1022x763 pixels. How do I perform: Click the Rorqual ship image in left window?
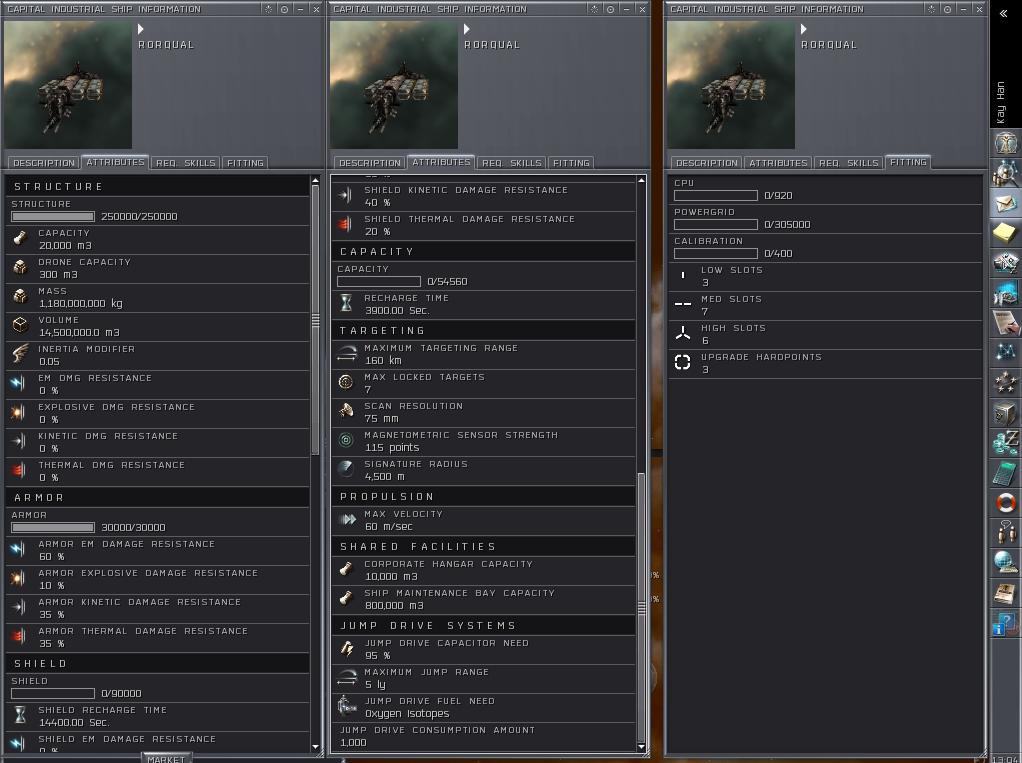[x=68, y=85]
